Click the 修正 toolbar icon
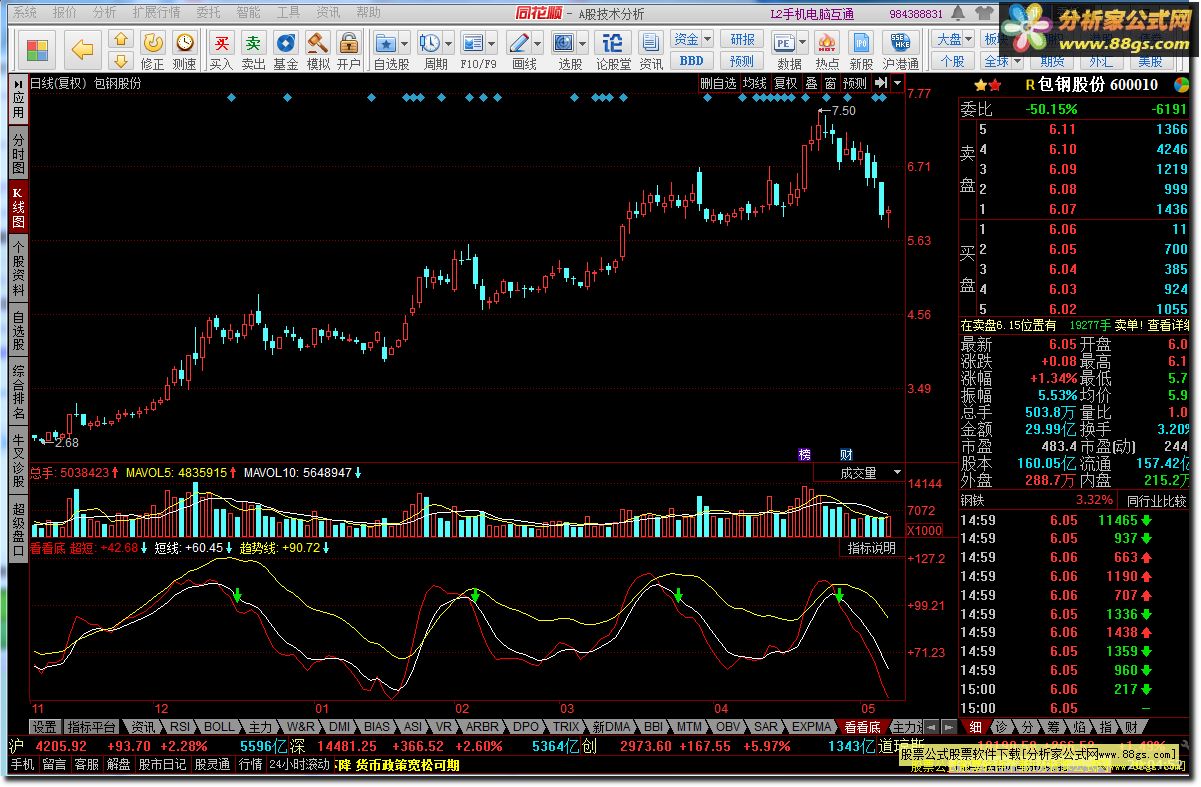1201x787 pixels. click(153, 42)
